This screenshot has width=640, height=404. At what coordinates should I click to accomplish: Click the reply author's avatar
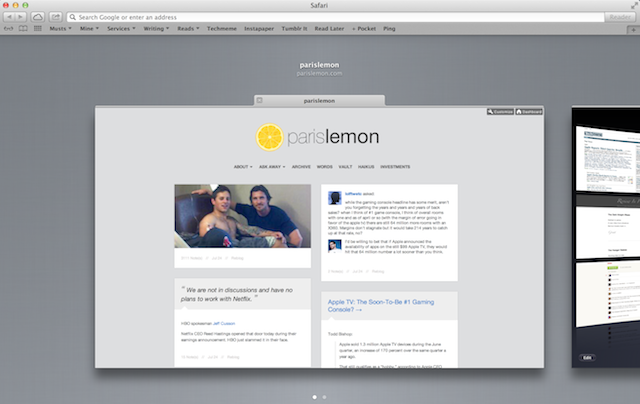pyautogui.click(x=335, y=246)
